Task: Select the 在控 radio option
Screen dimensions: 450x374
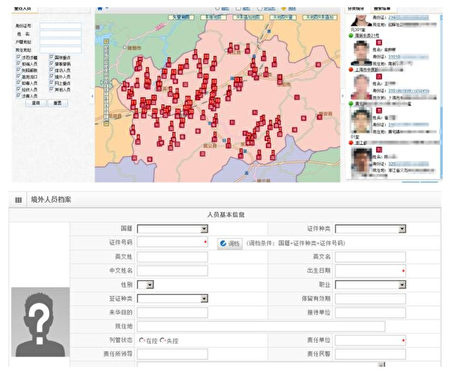Action: 142,340
